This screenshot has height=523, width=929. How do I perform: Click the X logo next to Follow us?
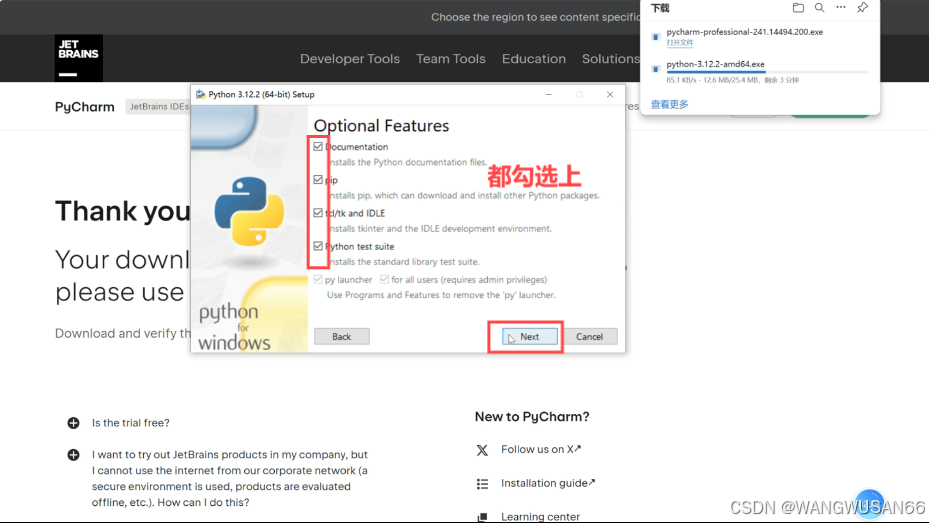482,450
